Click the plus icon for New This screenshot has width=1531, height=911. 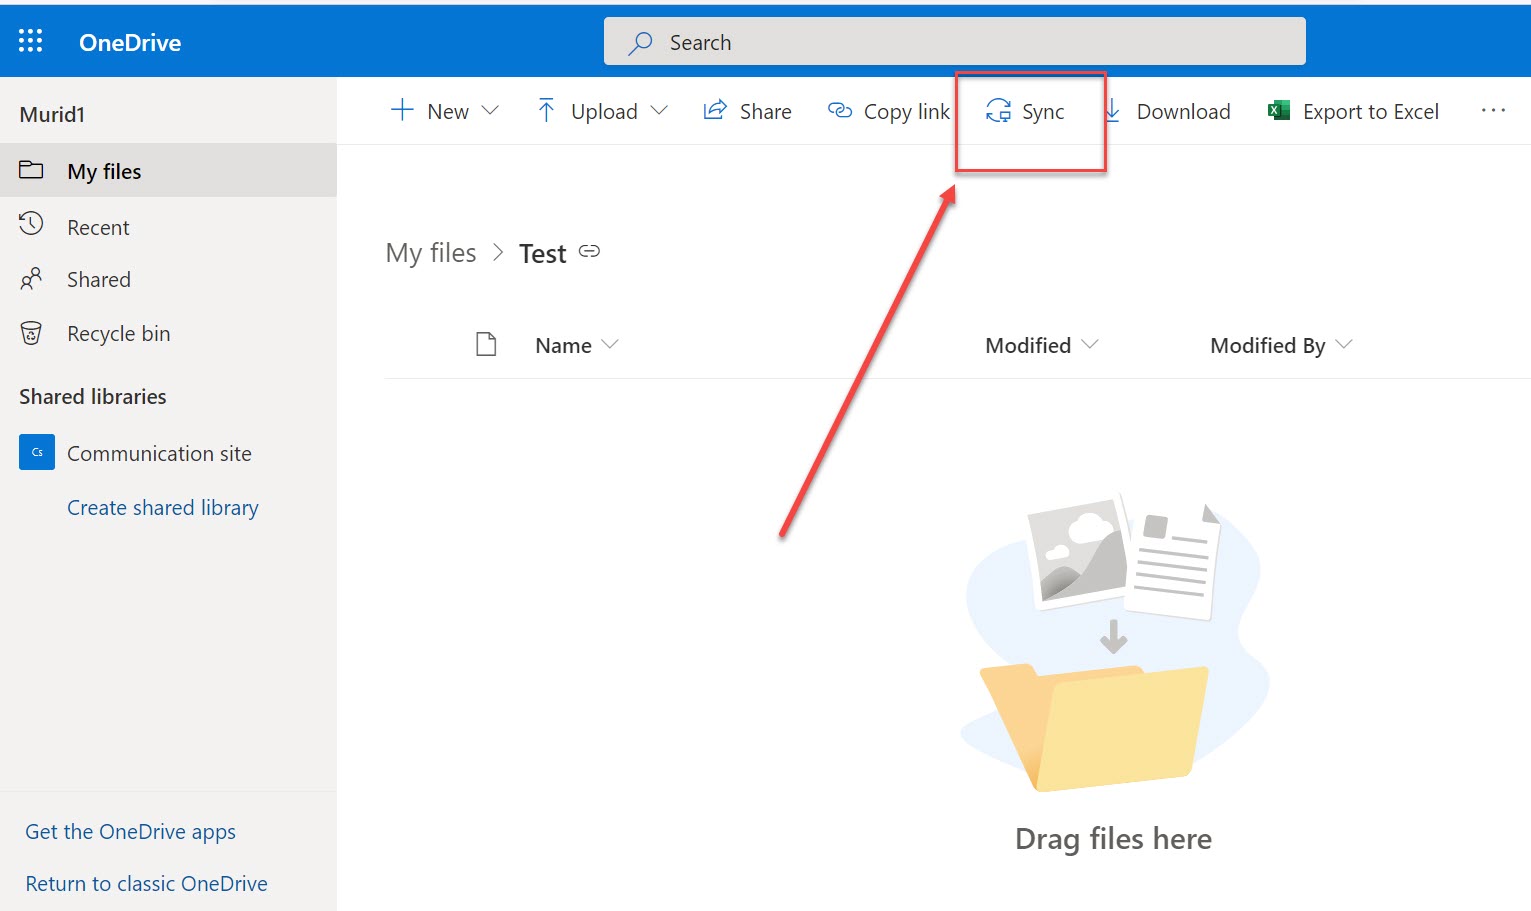(x=402, y=110)
